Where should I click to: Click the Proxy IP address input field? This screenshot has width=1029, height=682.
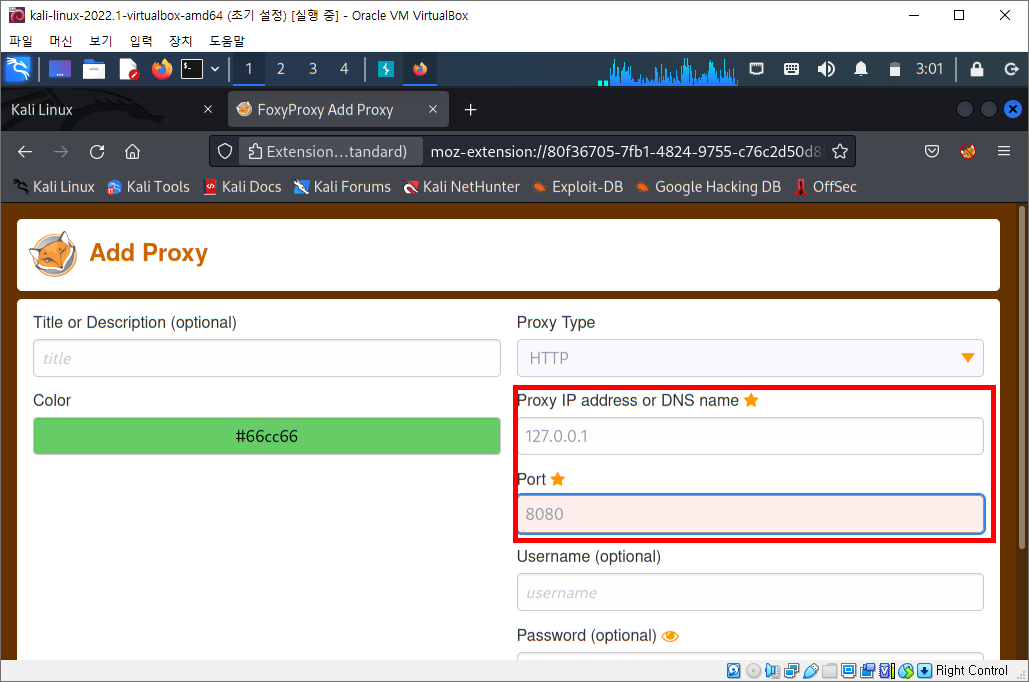click(x=750, y=436)
